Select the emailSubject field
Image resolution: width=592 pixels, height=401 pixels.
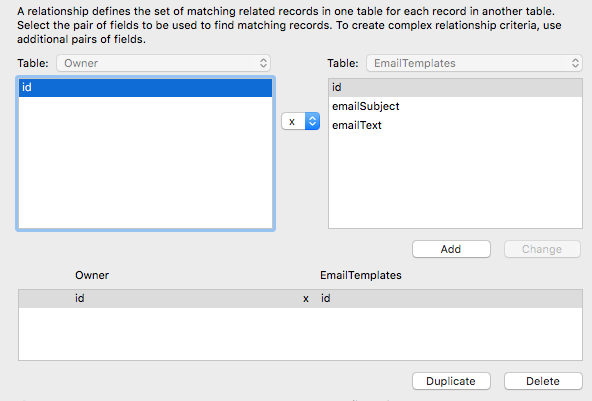(365, 106)
